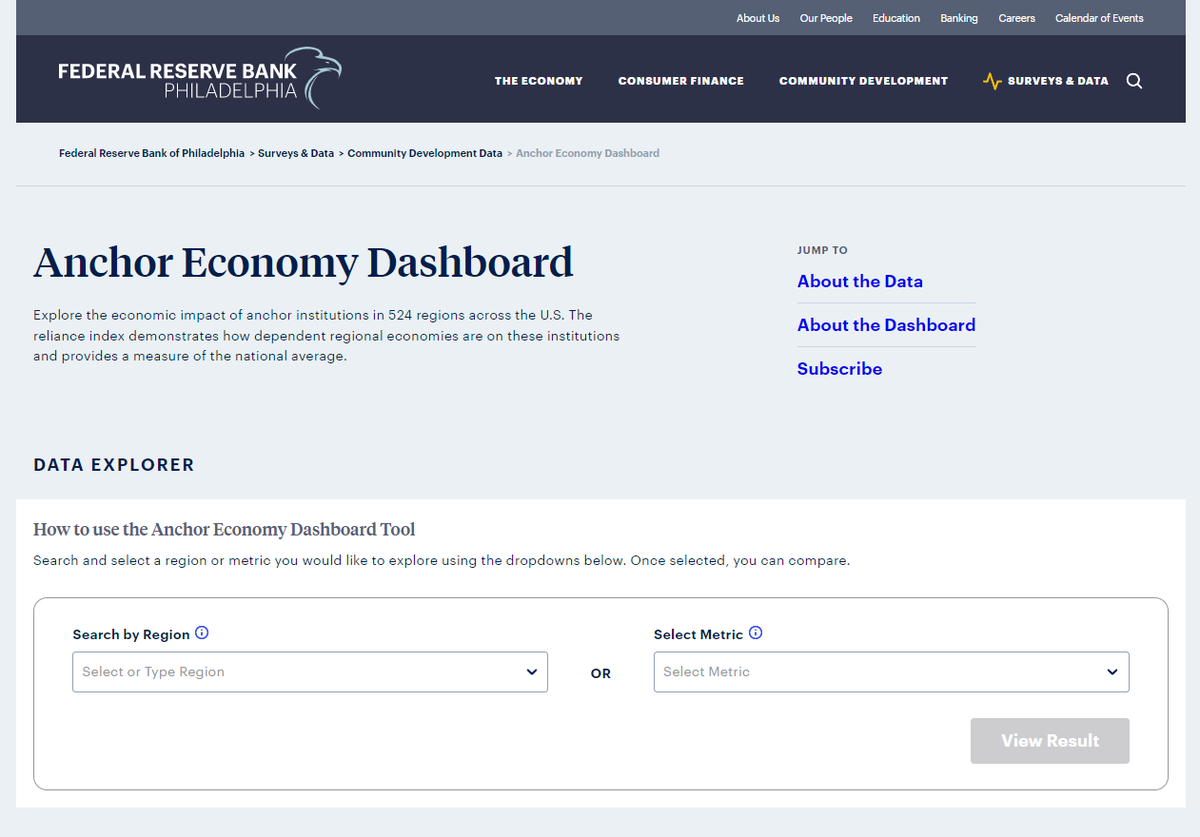The image size is (1200, 837).
Task: Jump to About the Data
Action: point(860,281)
